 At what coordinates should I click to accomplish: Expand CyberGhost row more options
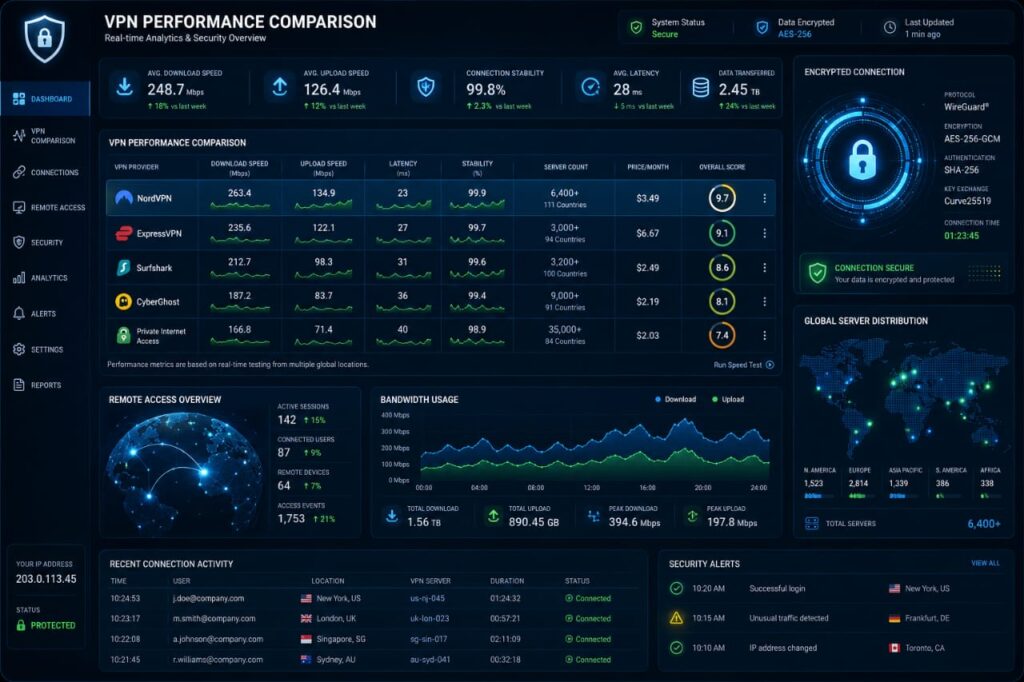(764, 301)
